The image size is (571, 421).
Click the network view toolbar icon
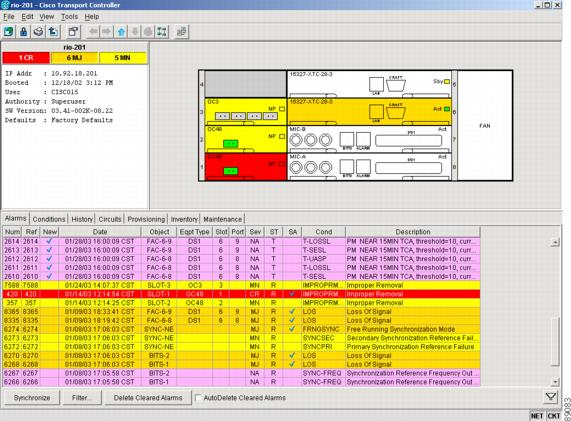[162, 32]
